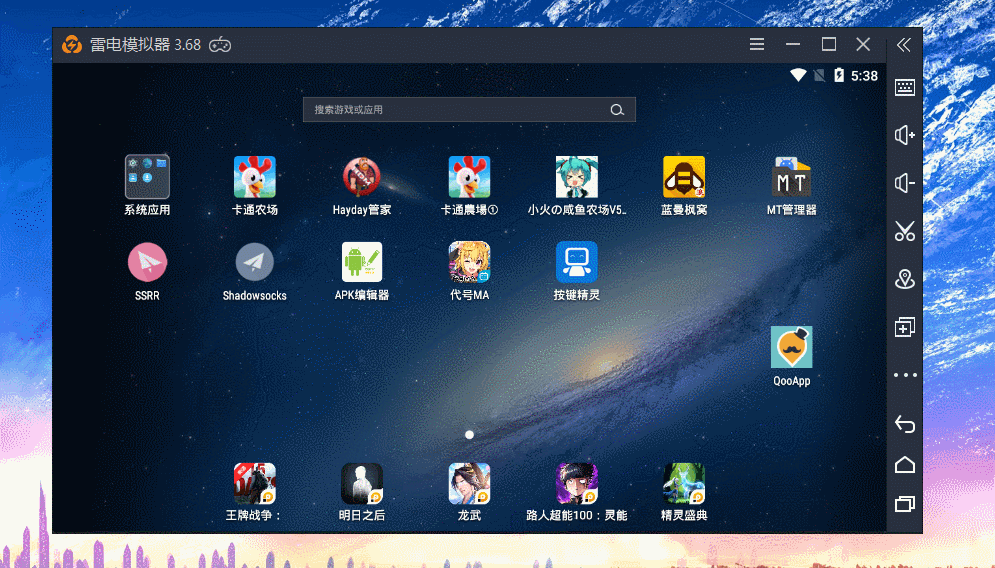Screen dimensions: 995x568
Task: Launch APK编辑器 app
Action: pyautogui.click(x=362, y=262)
